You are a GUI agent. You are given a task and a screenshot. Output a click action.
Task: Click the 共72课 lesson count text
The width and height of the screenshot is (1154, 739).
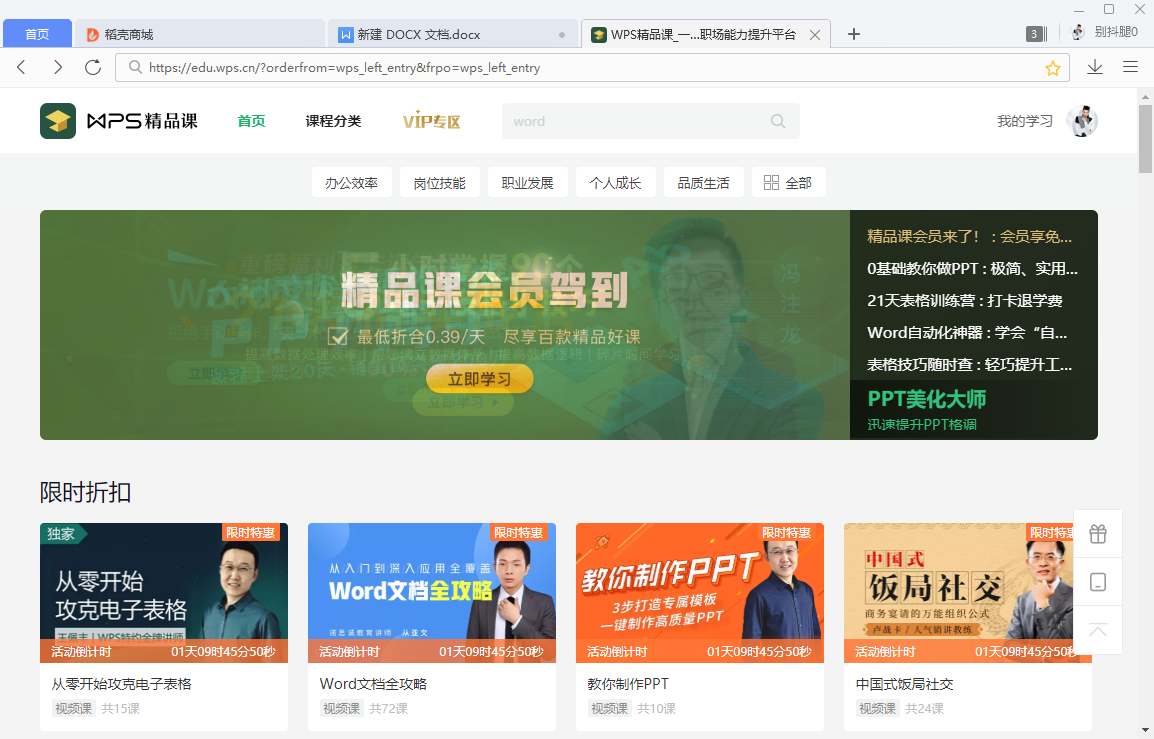click(x=389, y=709)
